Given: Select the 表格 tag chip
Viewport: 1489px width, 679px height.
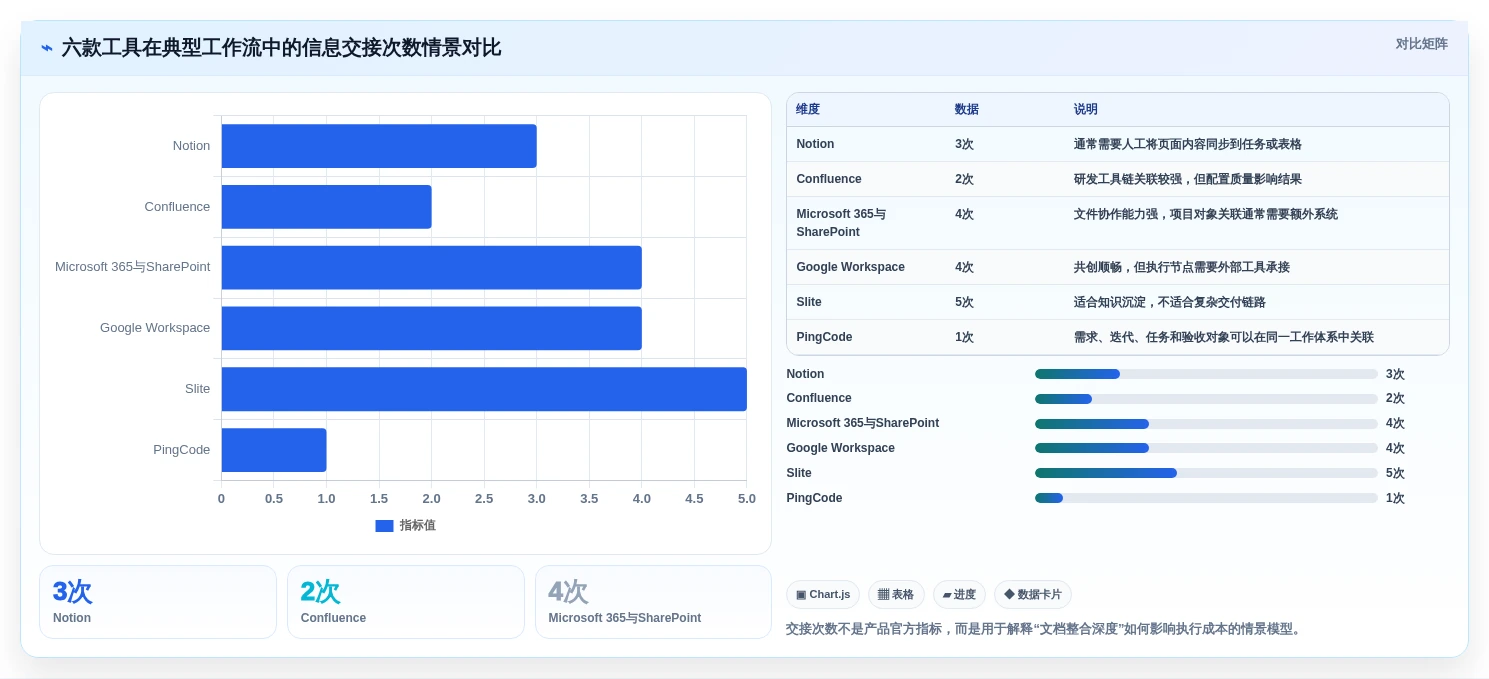Looking at the screenshot, I should [896, 594].
